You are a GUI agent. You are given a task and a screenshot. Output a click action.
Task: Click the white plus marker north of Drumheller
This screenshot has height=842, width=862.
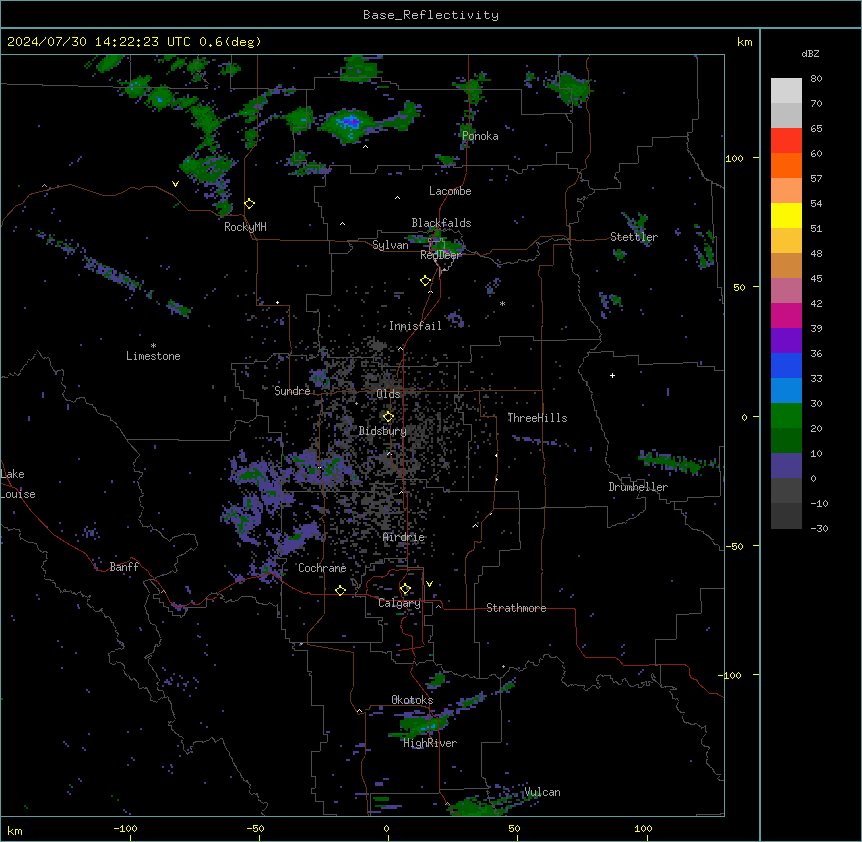[x=612, y=375]
